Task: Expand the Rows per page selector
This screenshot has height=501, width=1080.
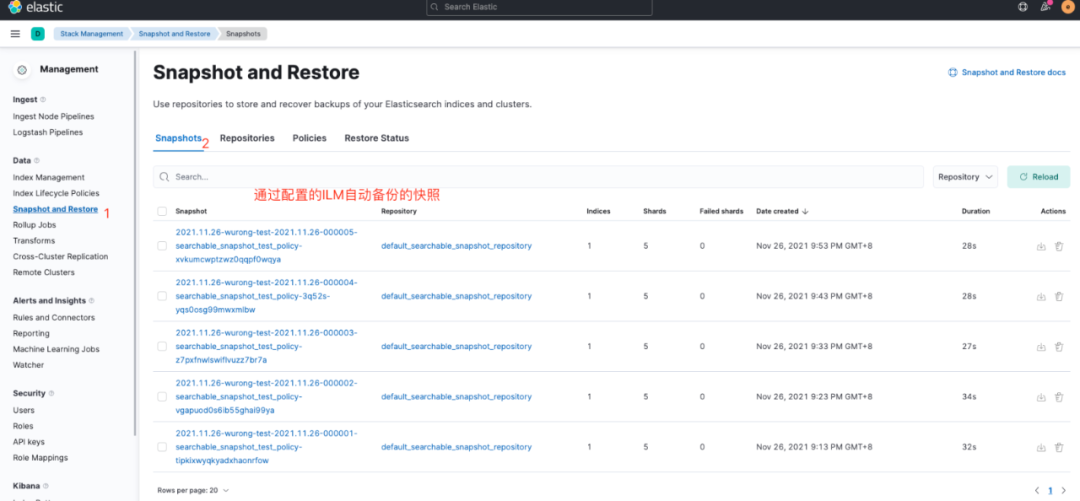Action: 193,490
